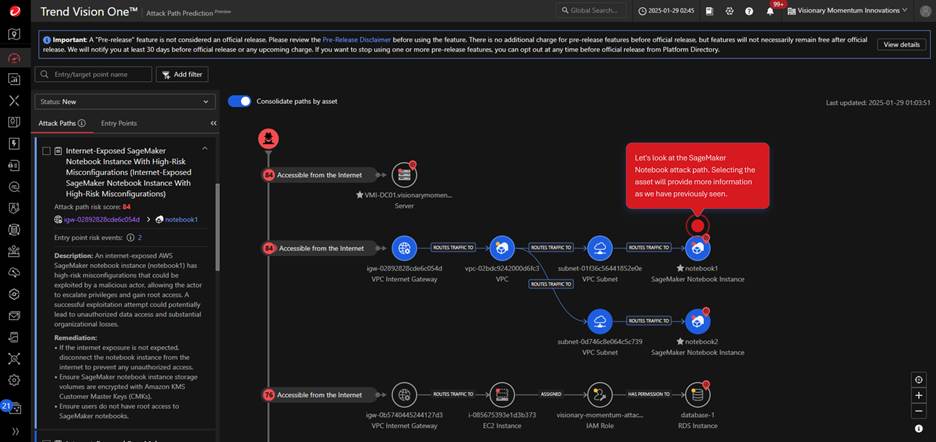Click Attack path risk score: 84 text
The height and width of the screenshot is (442, 936).
click(x=92, y=207)
